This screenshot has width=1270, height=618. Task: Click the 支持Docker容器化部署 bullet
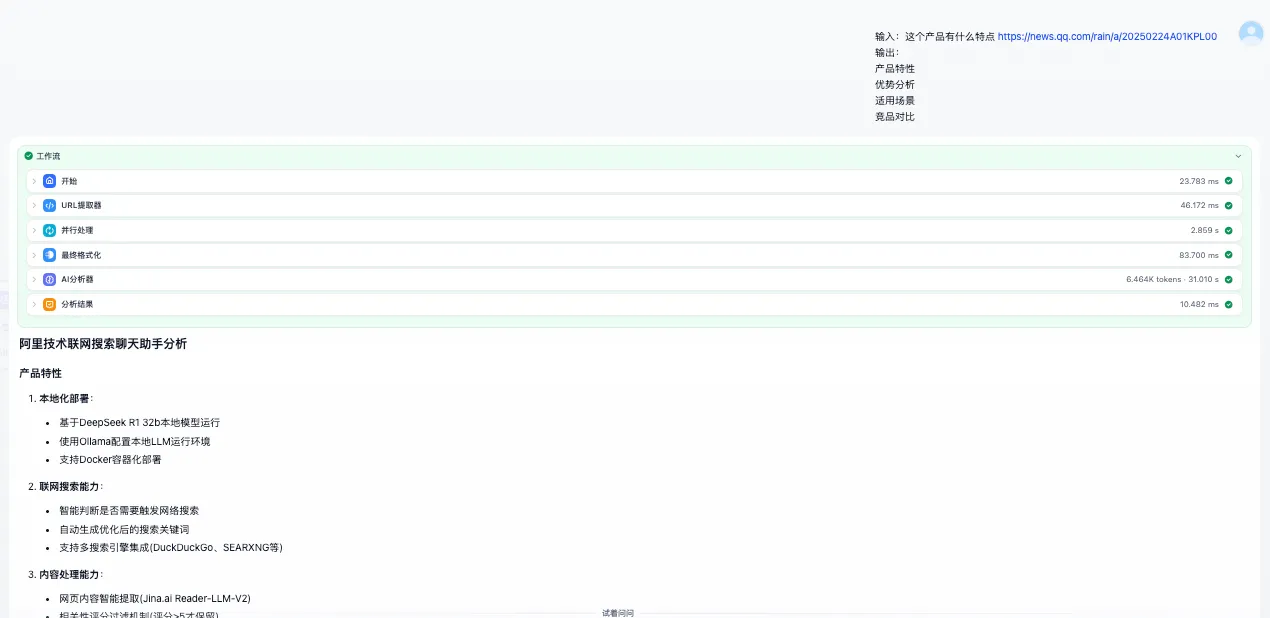click(110, 460)
